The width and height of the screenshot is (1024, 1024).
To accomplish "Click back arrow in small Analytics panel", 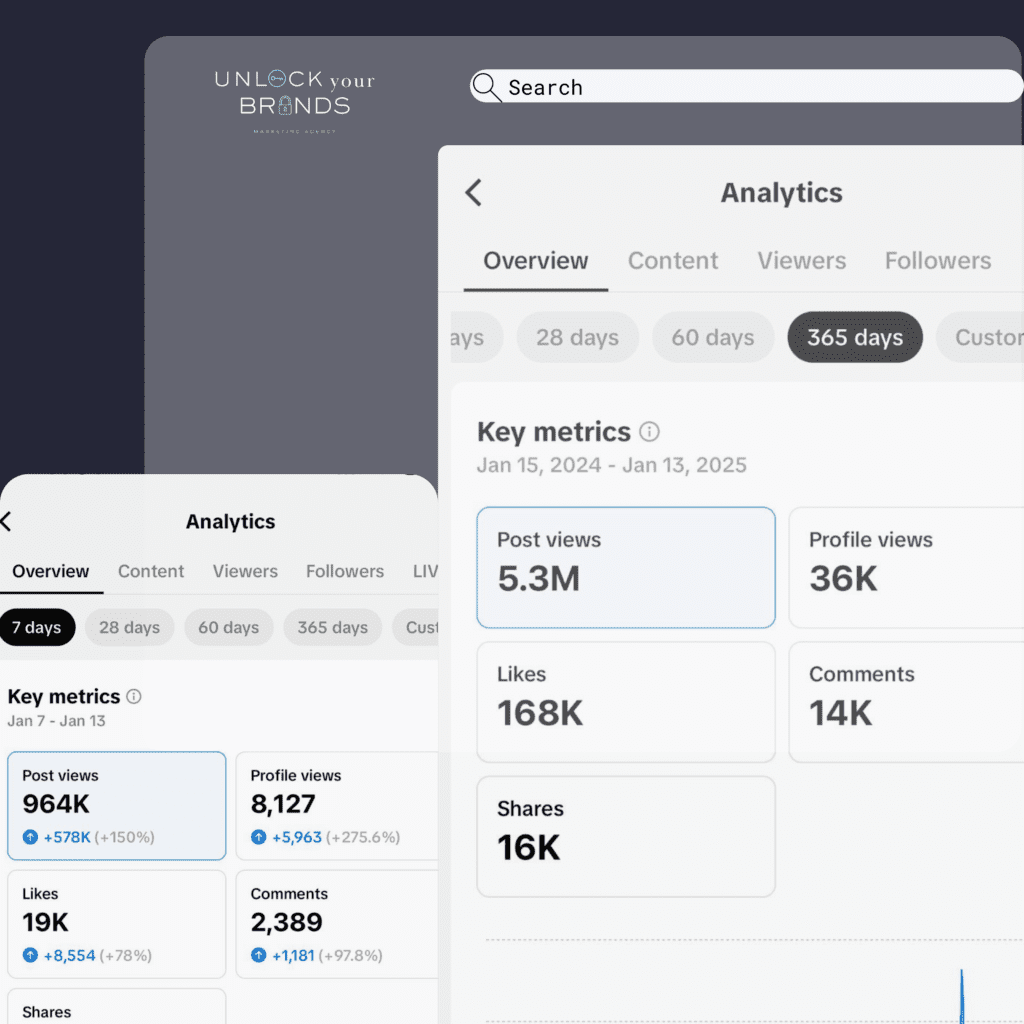I will [6, 521].
